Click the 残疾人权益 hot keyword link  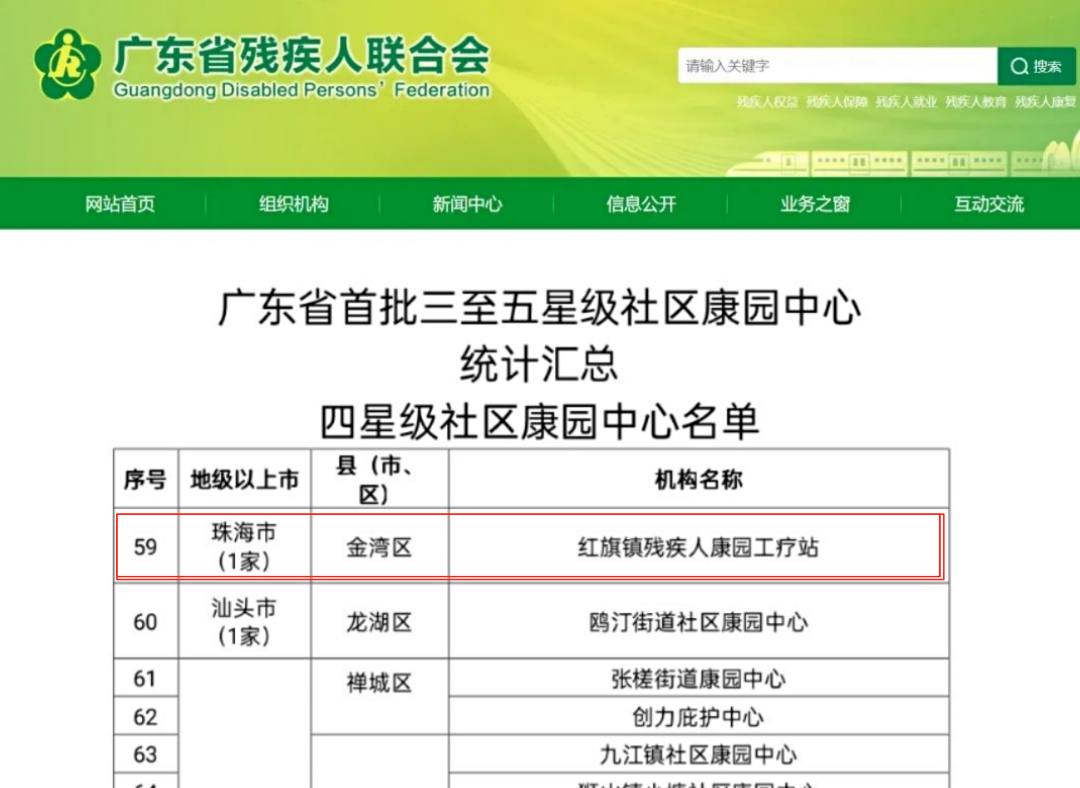click(x=767, y=102)
